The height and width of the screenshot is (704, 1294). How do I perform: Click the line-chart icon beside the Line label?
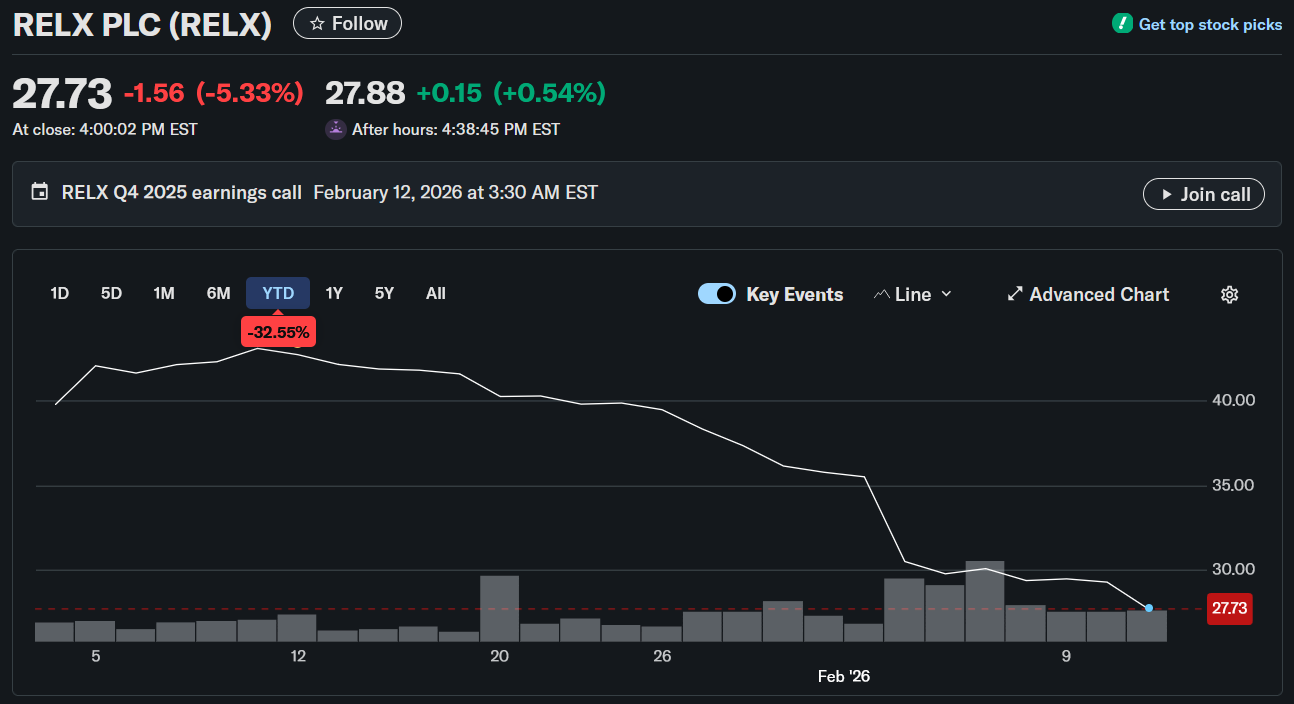883,293
